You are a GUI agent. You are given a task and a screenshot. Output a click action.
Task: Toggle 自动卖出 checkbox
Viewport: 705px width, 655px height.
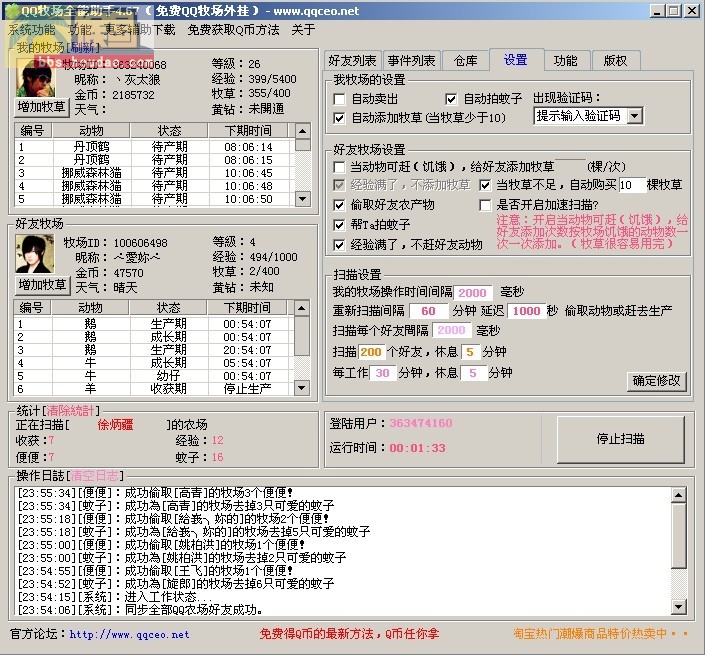tap(340, 99)
